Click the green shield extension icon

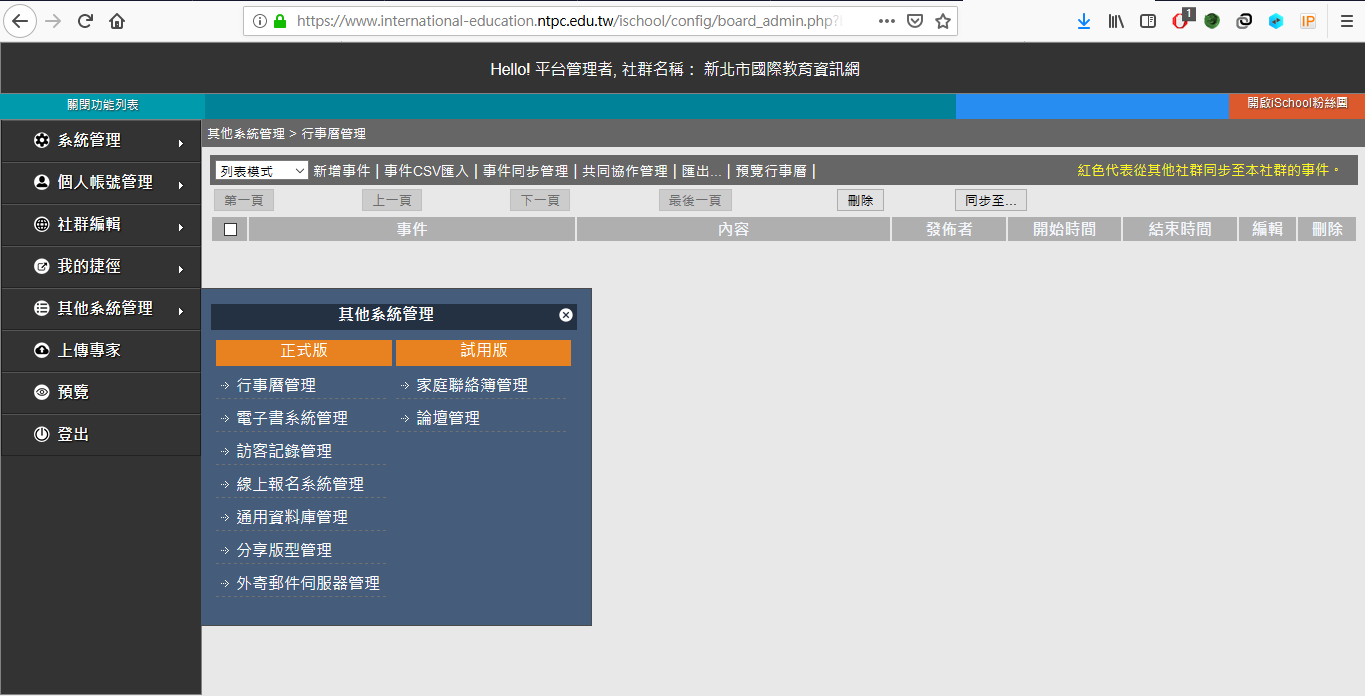tap(1212, 21)
